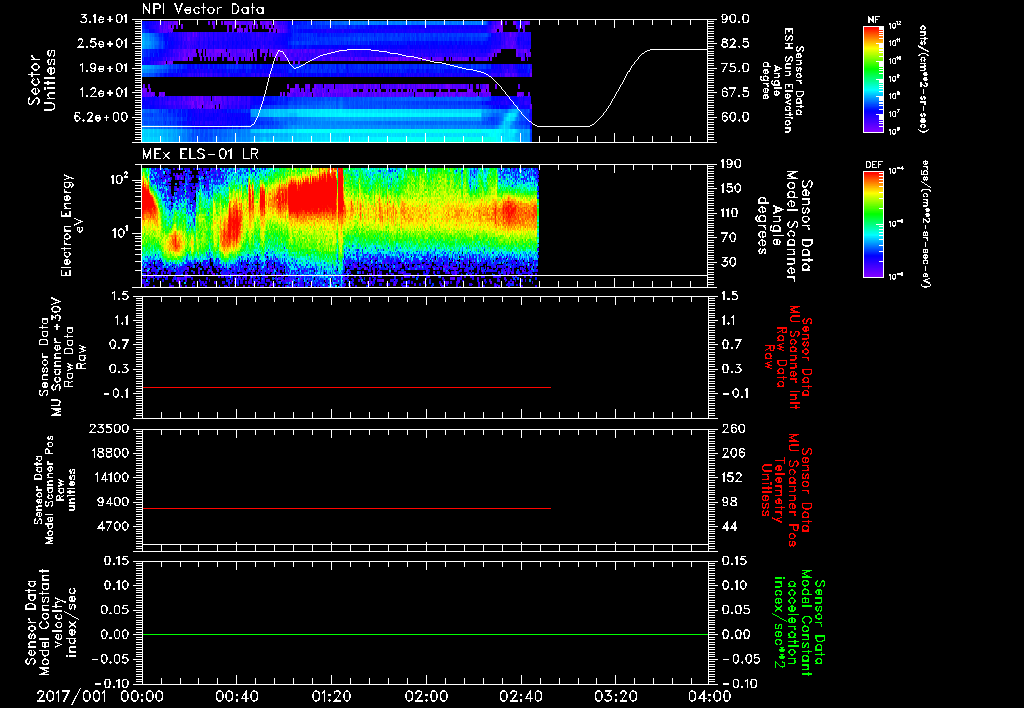The image size is (1024, 708).
Task: Click the "60.0" sun elevation tick
Action: tap(735, 118)
